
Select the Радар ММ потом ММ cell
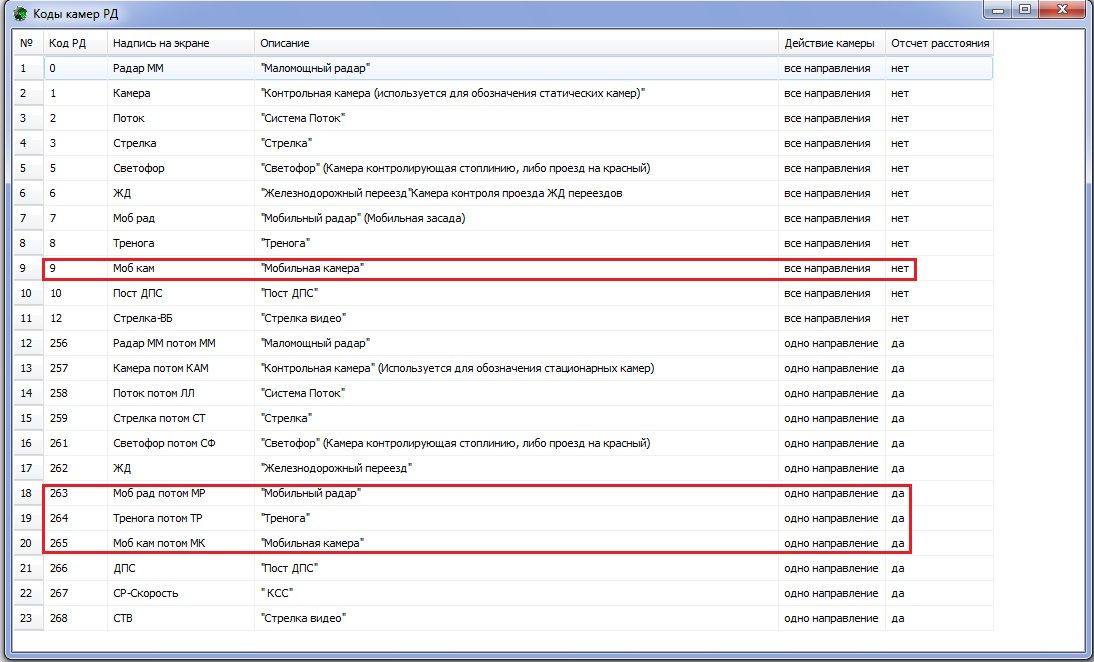point(181,343)
